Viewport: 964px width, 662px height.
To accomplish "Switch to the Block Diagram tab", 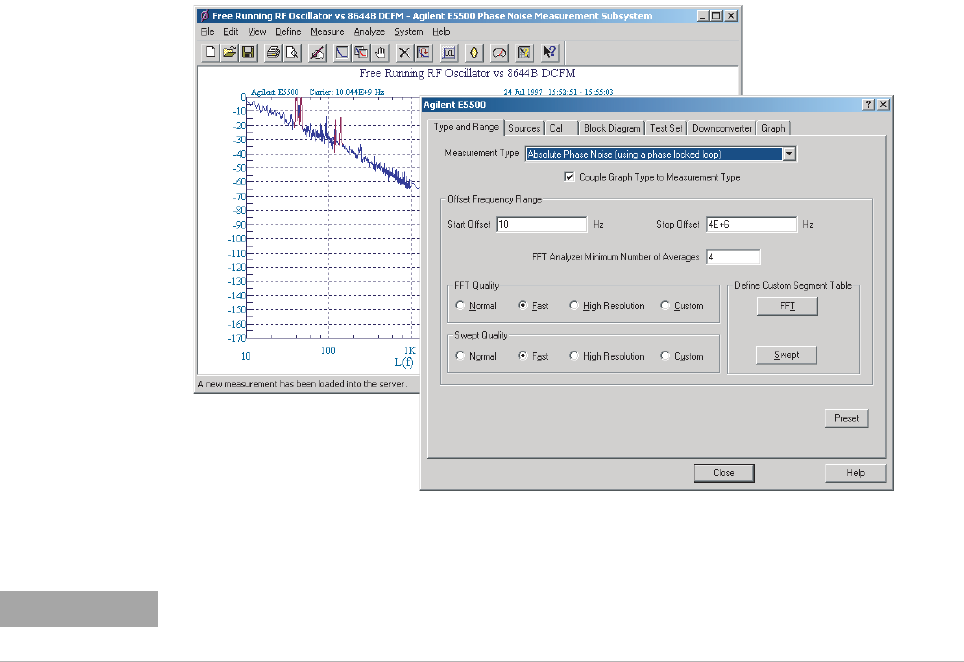I will point(611,128).
